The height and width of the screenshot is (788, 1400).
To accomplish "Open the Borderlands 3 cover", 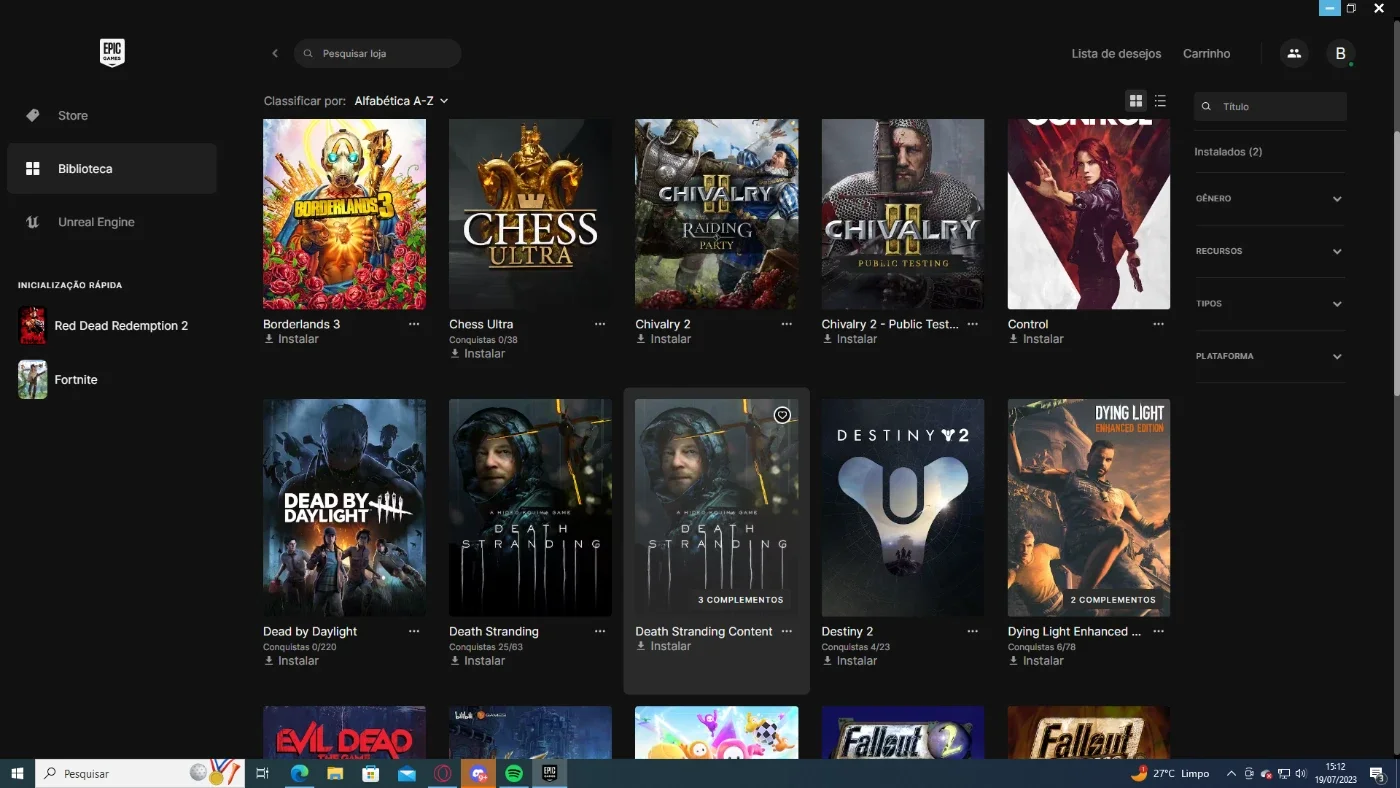I will tap(344, 214).
